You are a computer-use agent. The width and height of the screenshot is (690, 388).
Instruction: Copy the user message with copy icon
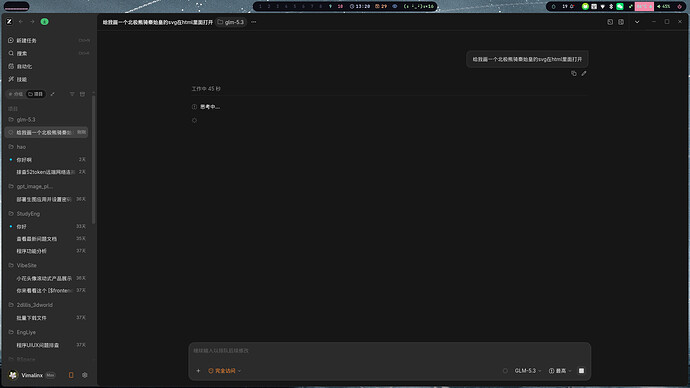coord(574,73)
